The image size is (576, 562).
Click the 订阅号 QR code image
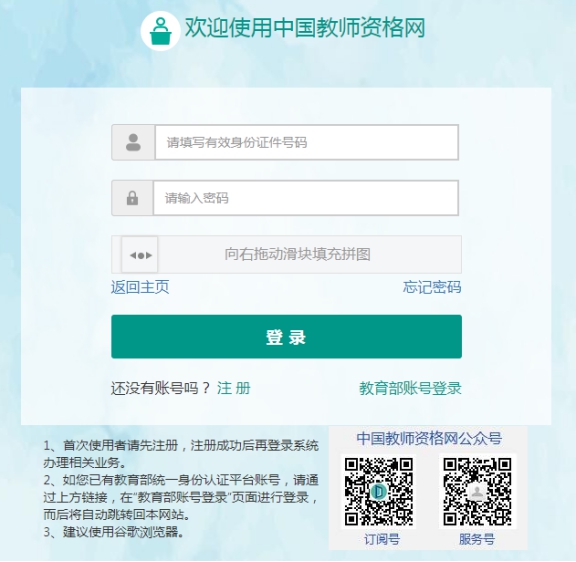tap(379, 491)
